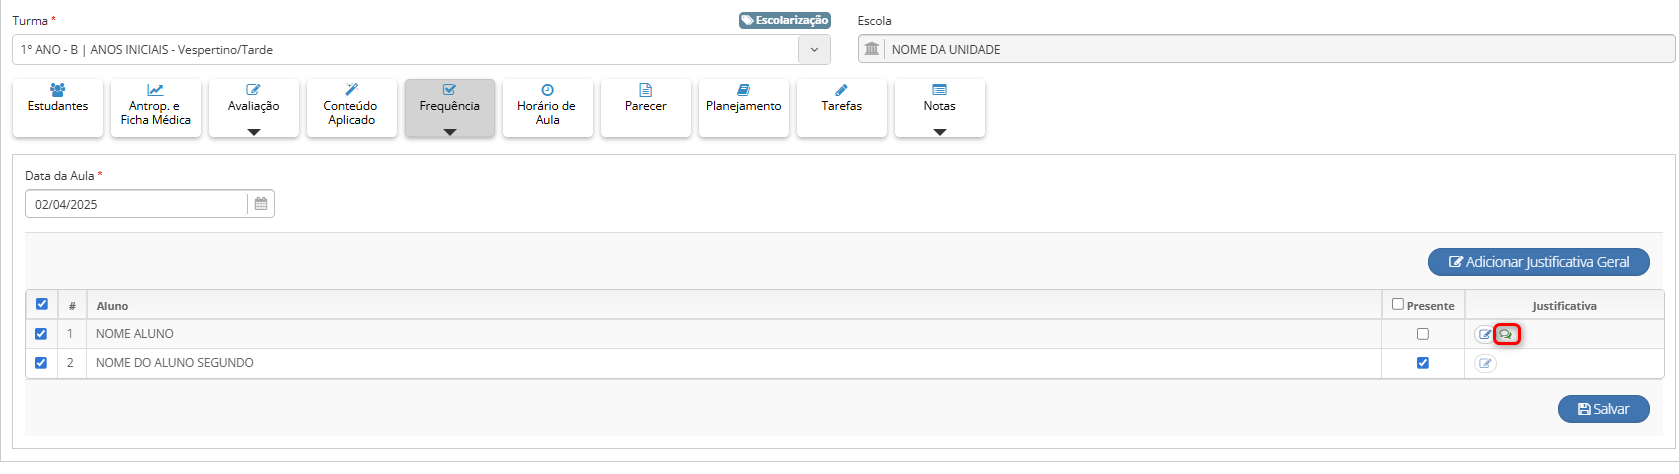Viewport: 1679px width, 474px height.
Task: Toggle the Presente header checkbox
Action: coord(1398,304)
